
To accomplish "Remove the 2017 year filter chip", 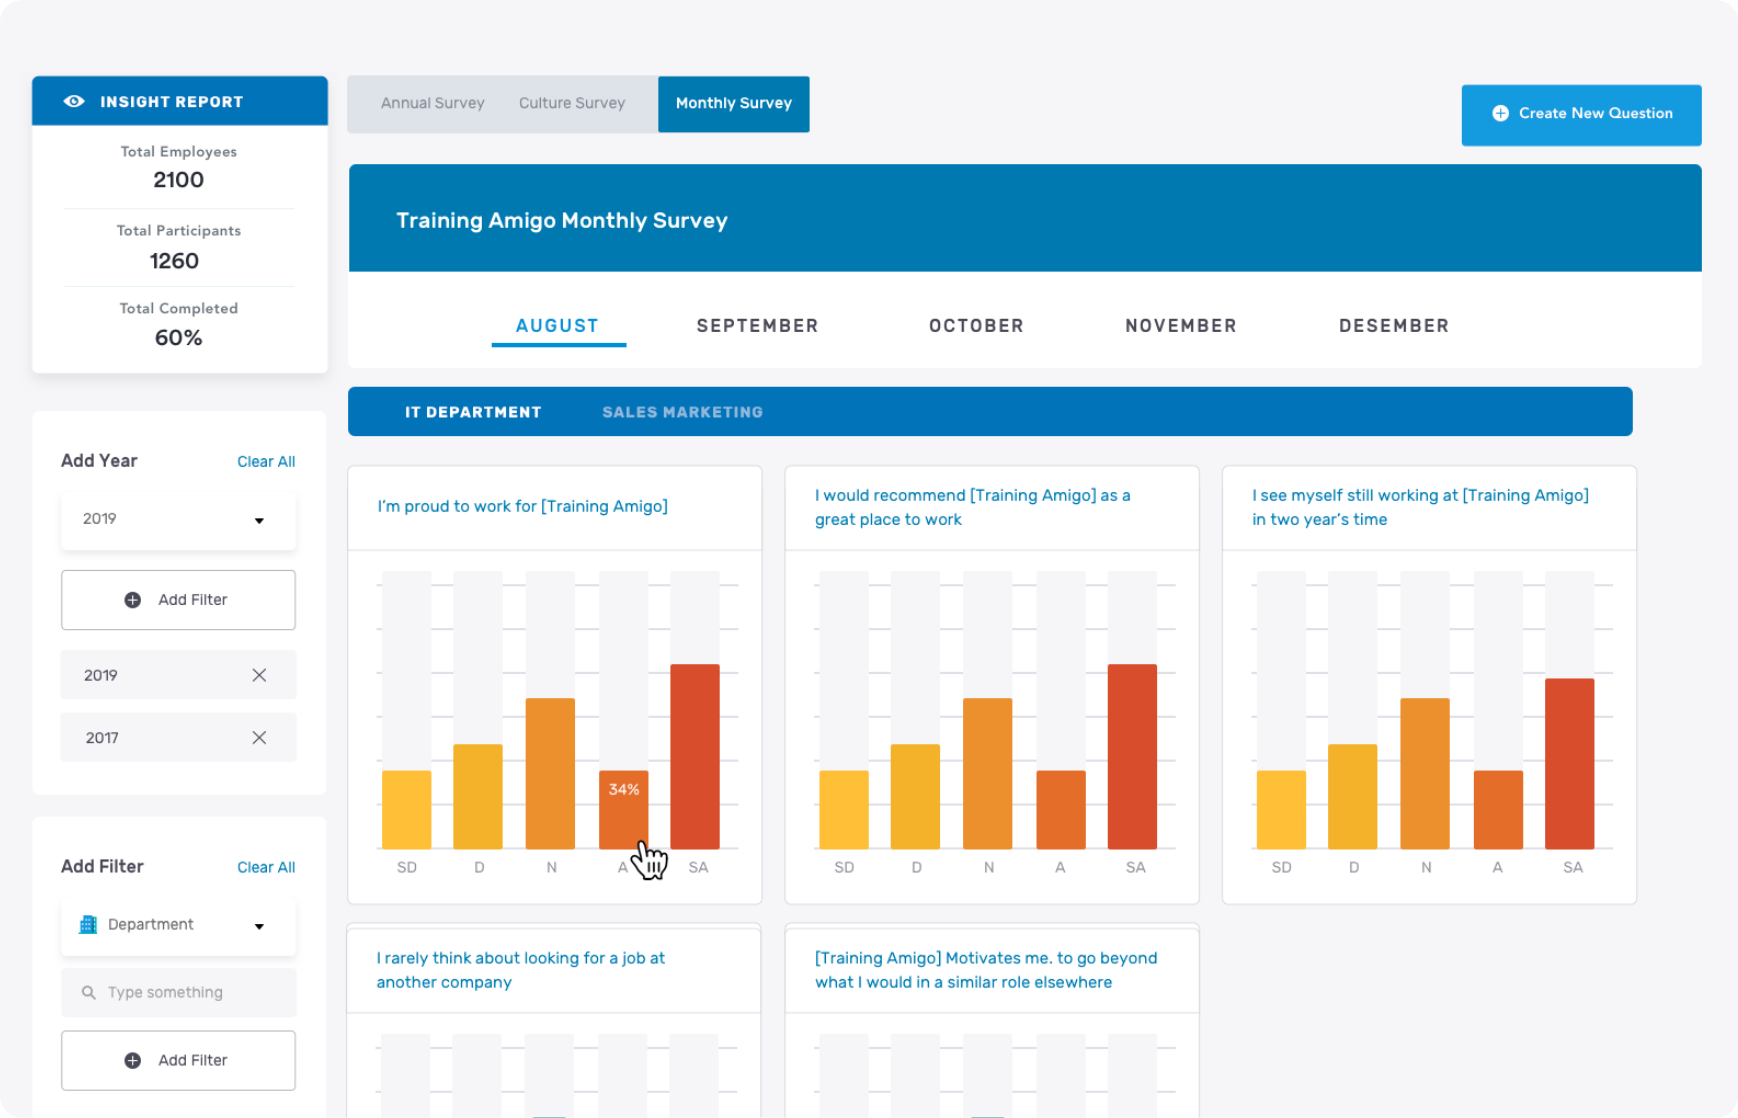I will 259,738.
